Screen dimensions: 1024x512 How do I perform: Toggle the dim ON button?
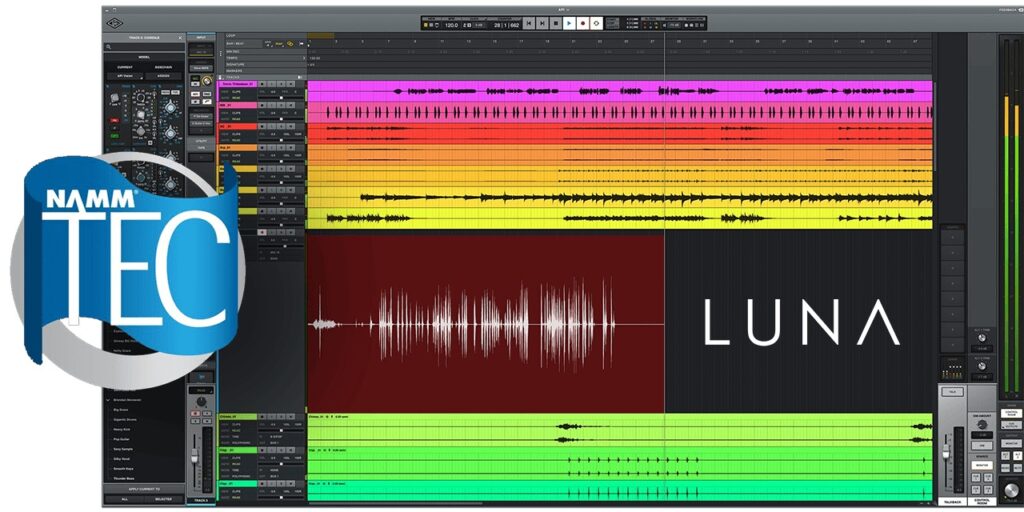(982, 445)
